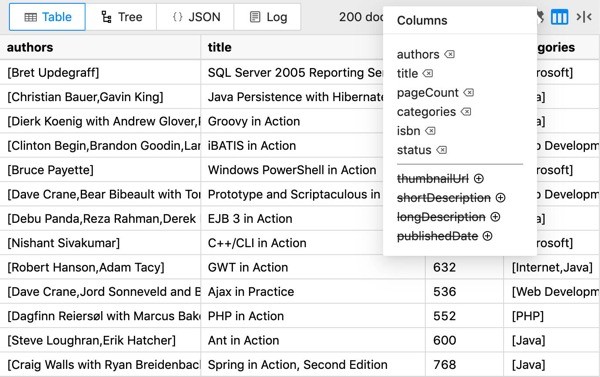Remove the isbn column via its delete icon

(x=430, y=131)
